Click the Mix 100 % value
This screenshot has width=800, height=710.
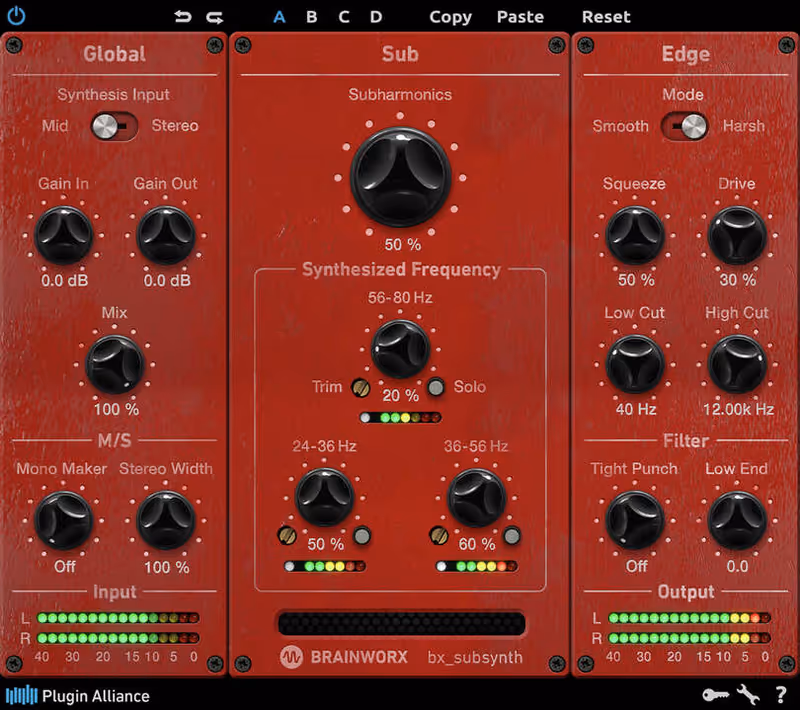pyautogui.click(x=116, y=409)
